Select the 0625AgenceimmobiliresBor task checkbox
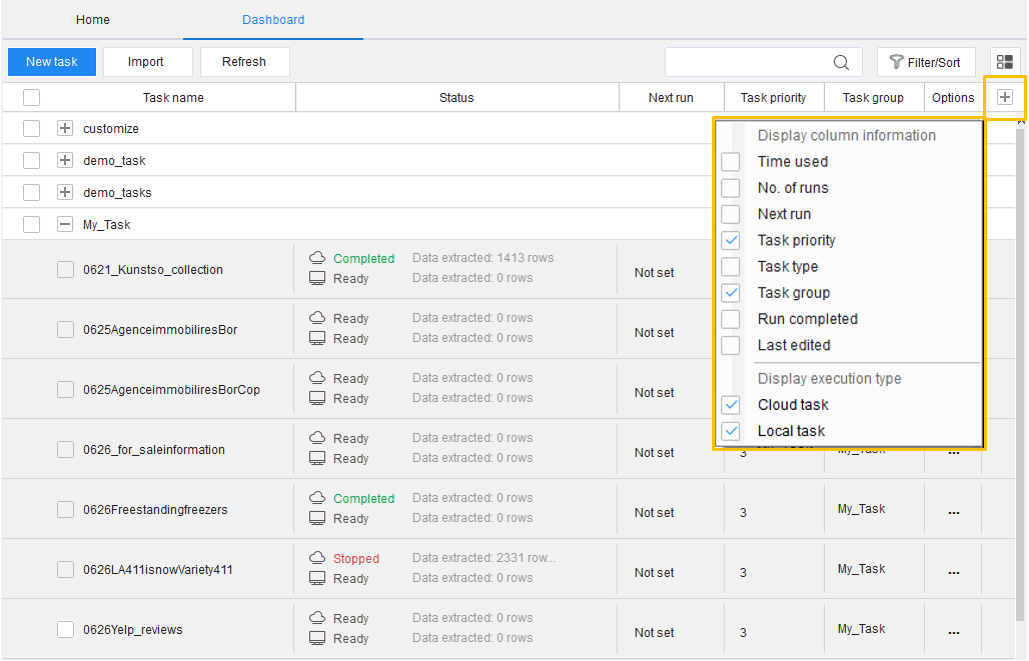1029x661 pixels. [x=65, y=330]
